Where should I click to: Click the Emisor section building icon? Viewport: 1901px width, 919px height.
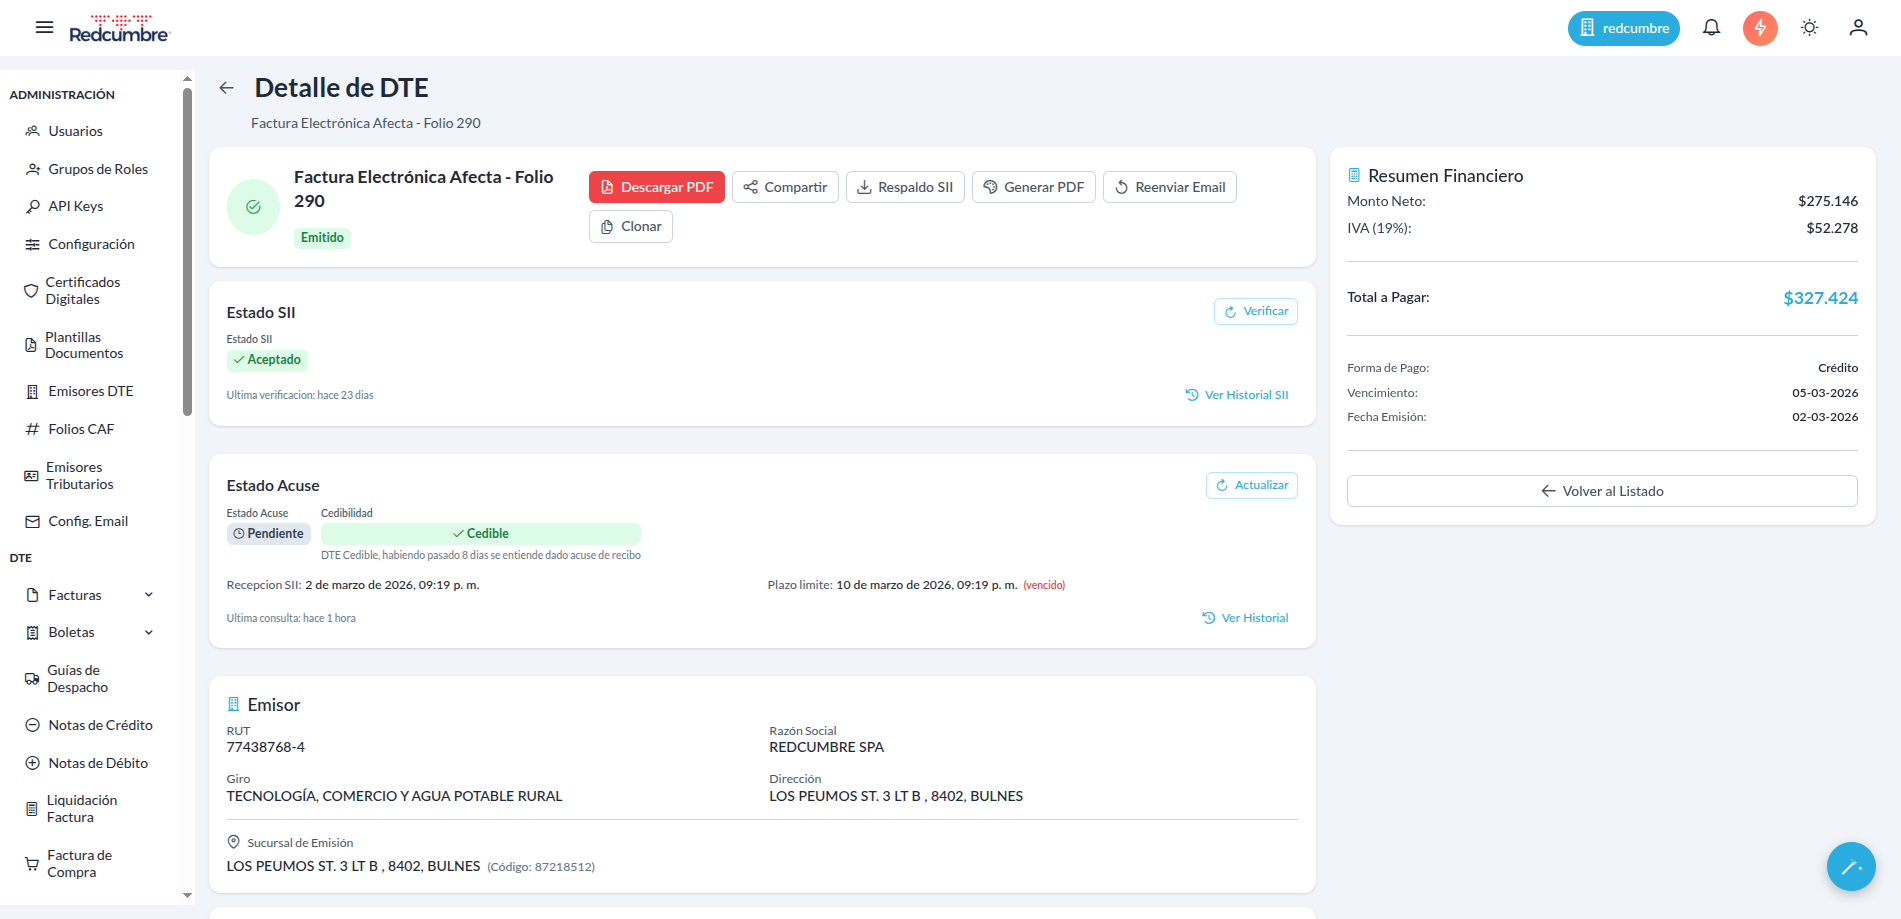click(x=234, y=704)
